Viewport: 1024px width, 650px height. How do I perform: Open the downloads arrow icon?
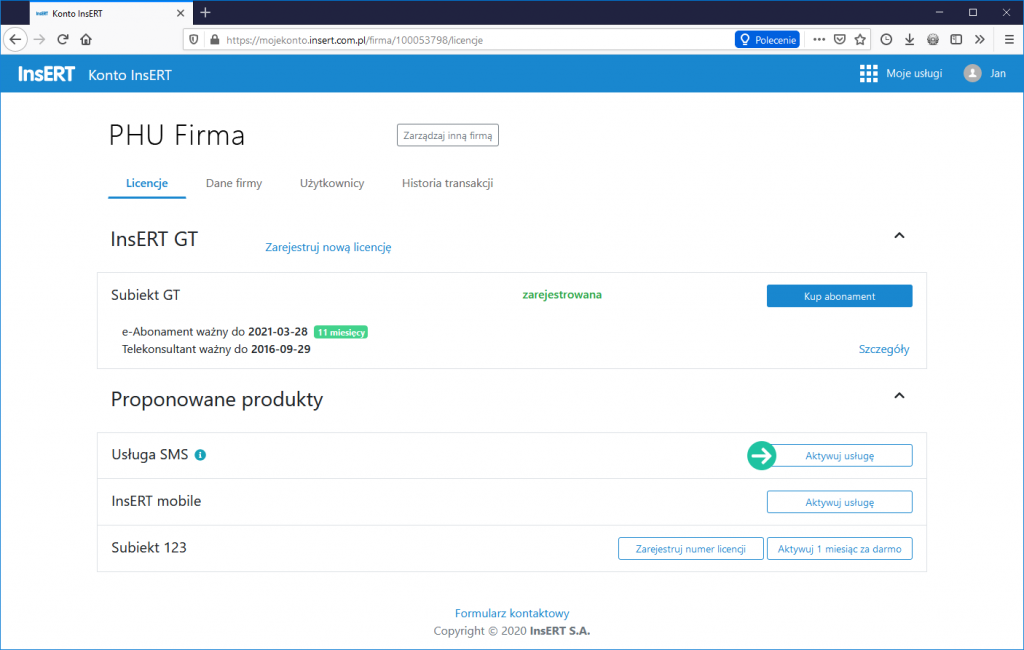[909, 39]
